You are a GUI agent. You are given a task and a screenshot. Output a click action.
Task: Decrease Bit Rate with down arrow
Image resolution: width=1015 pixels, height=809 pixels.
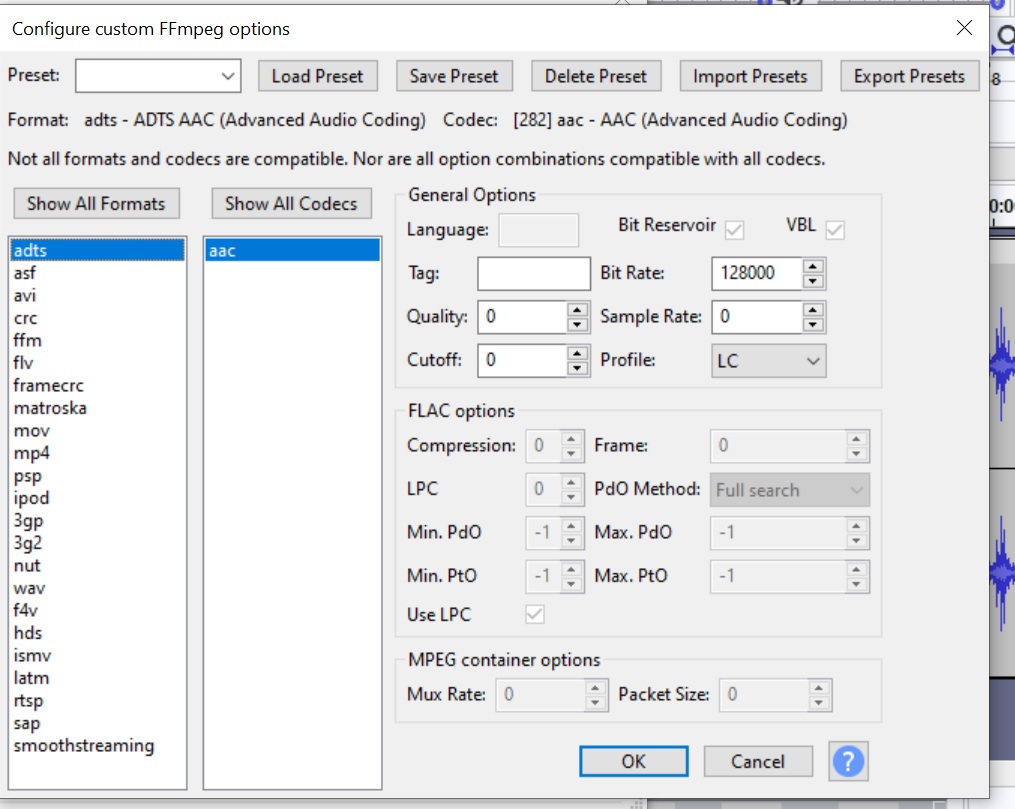click(x=813, y=282)
